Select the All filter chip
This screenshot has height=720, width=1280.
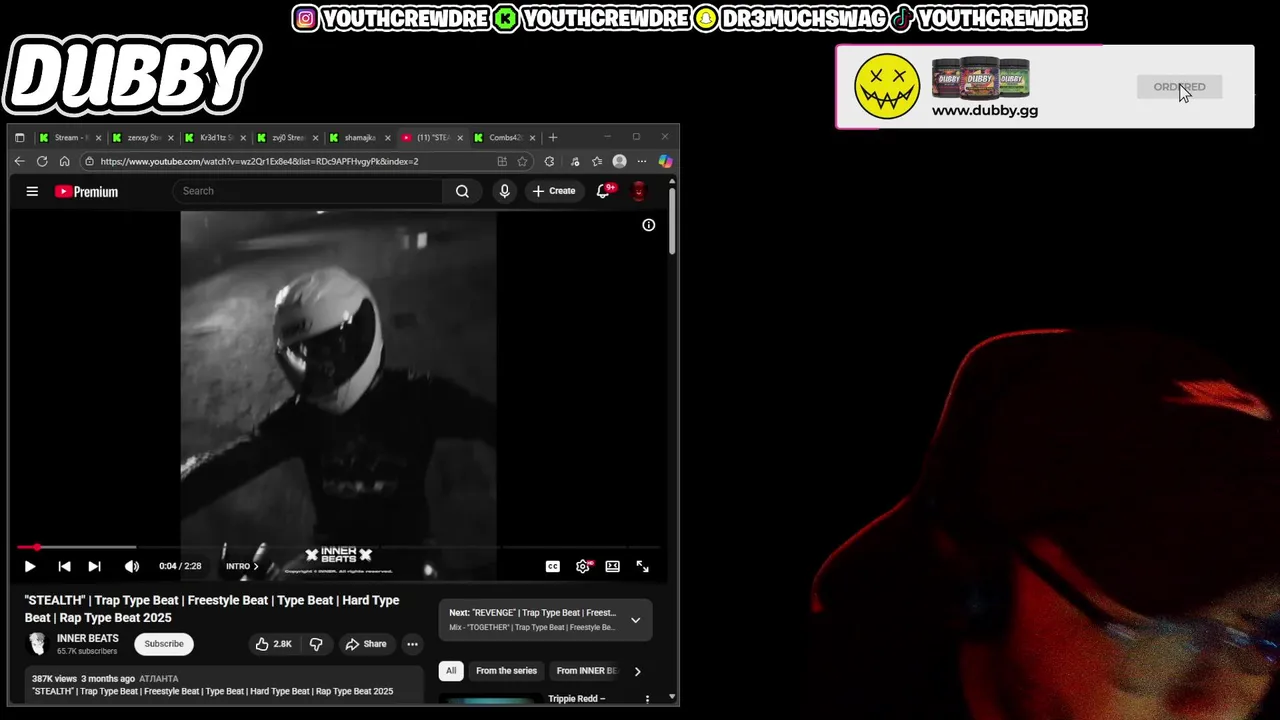[x=451, y=671]
